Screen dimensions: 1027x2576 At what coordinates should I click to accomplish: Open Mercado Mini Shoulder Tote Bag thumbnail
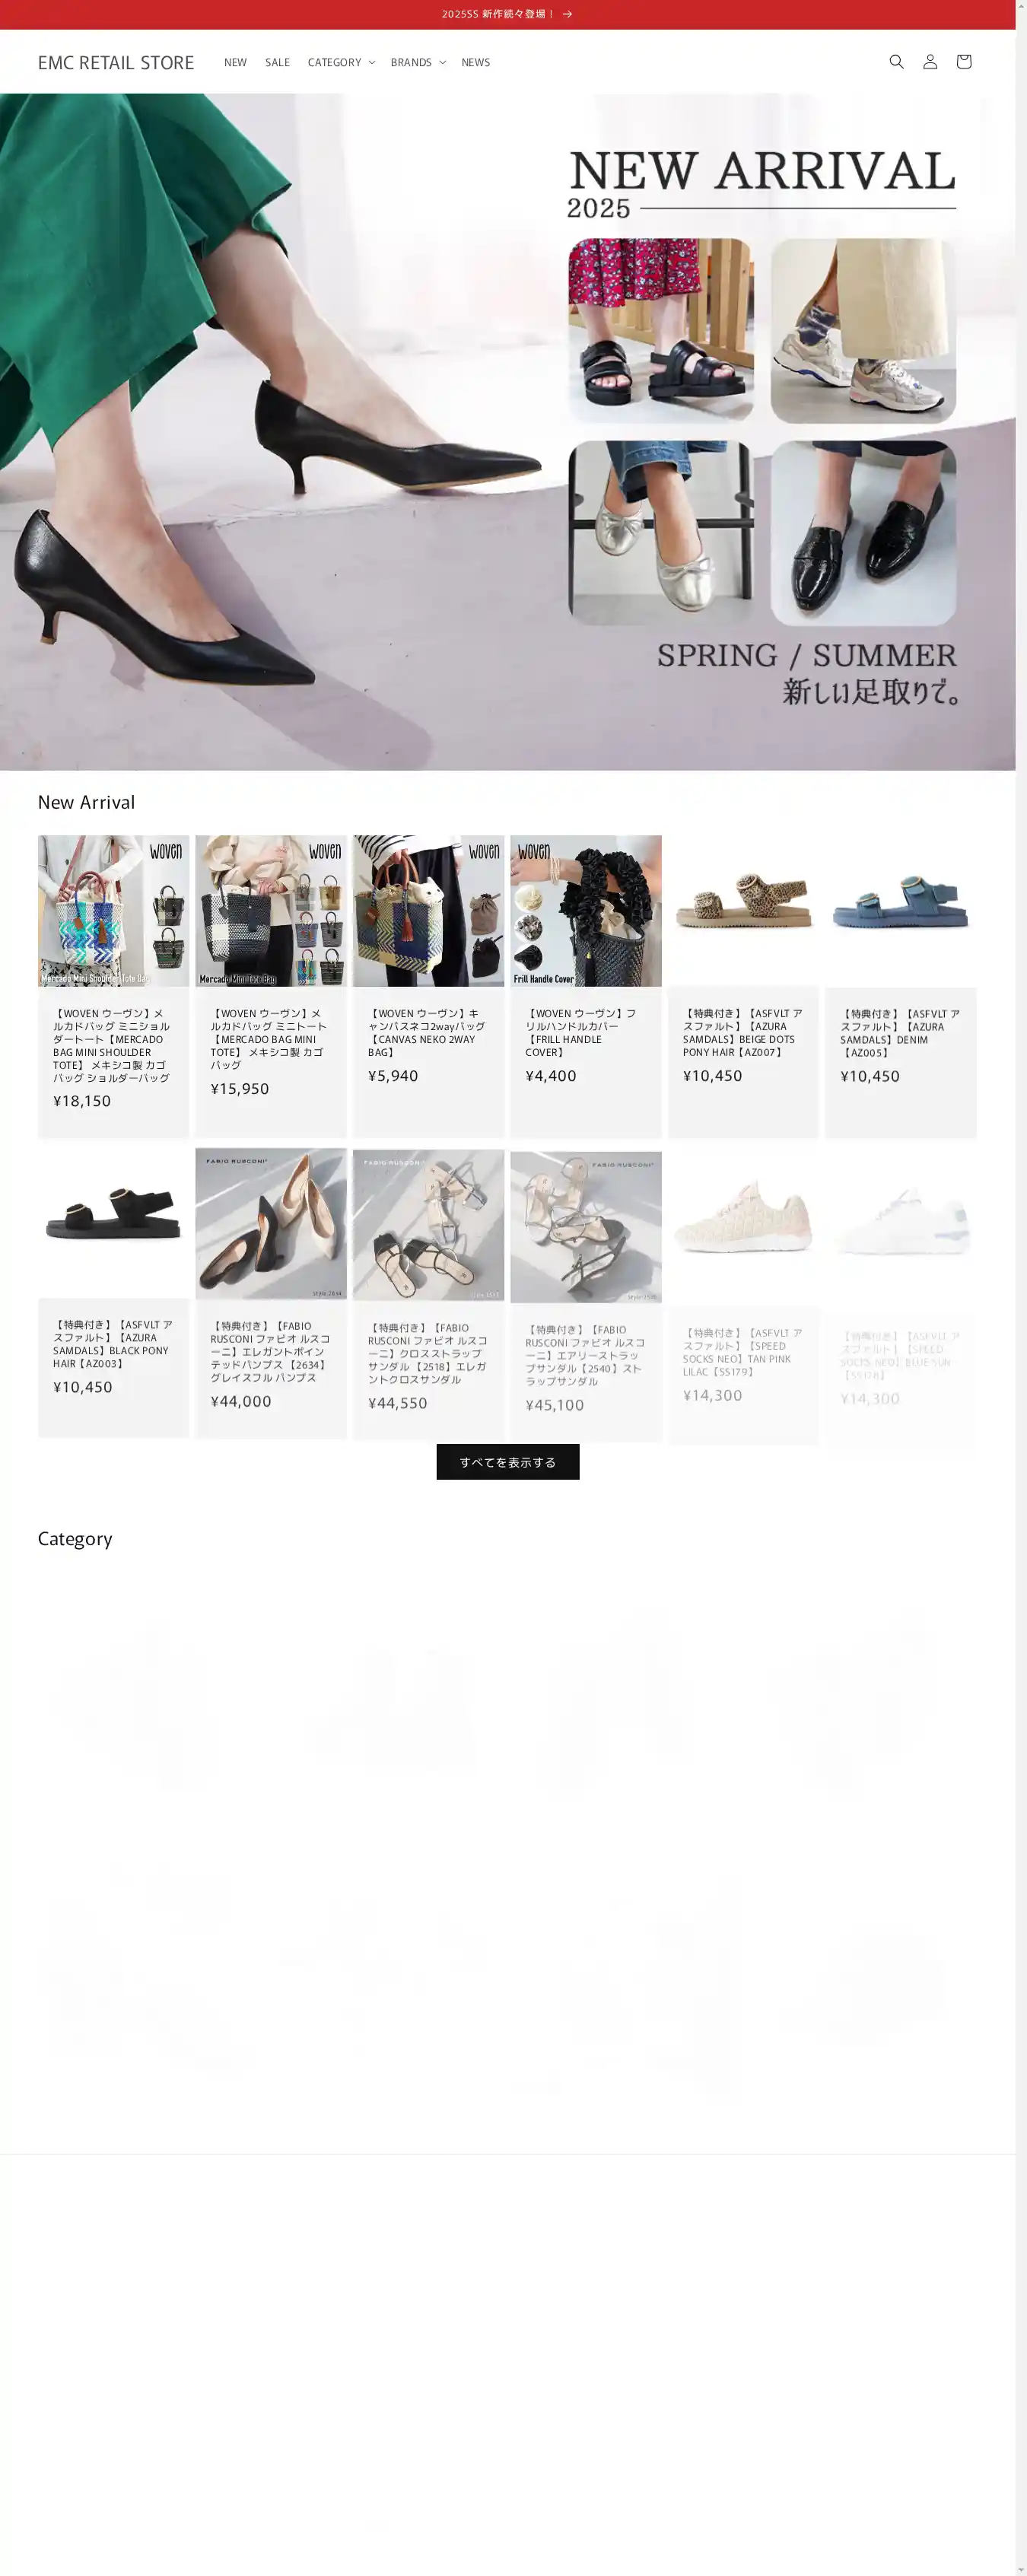[x=113, y=911]
